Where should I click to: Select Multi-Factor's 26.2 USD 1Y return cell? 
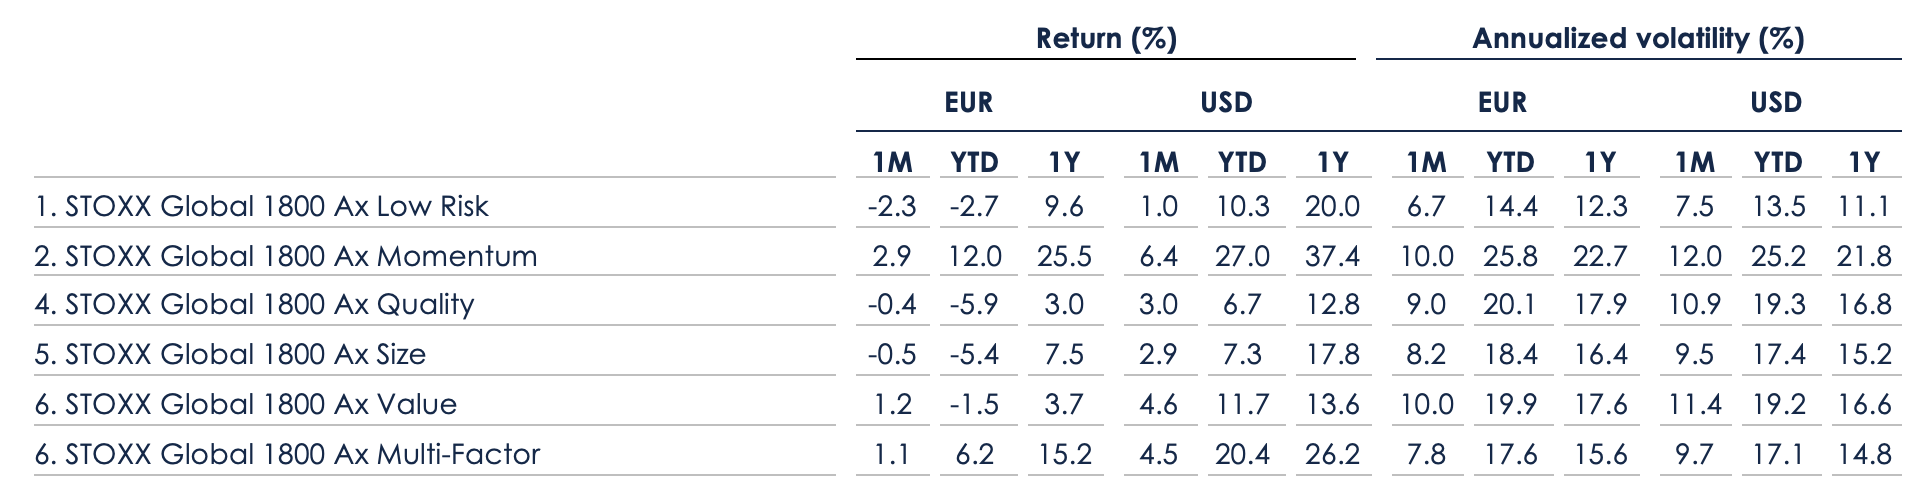(x=1332, y=455)
